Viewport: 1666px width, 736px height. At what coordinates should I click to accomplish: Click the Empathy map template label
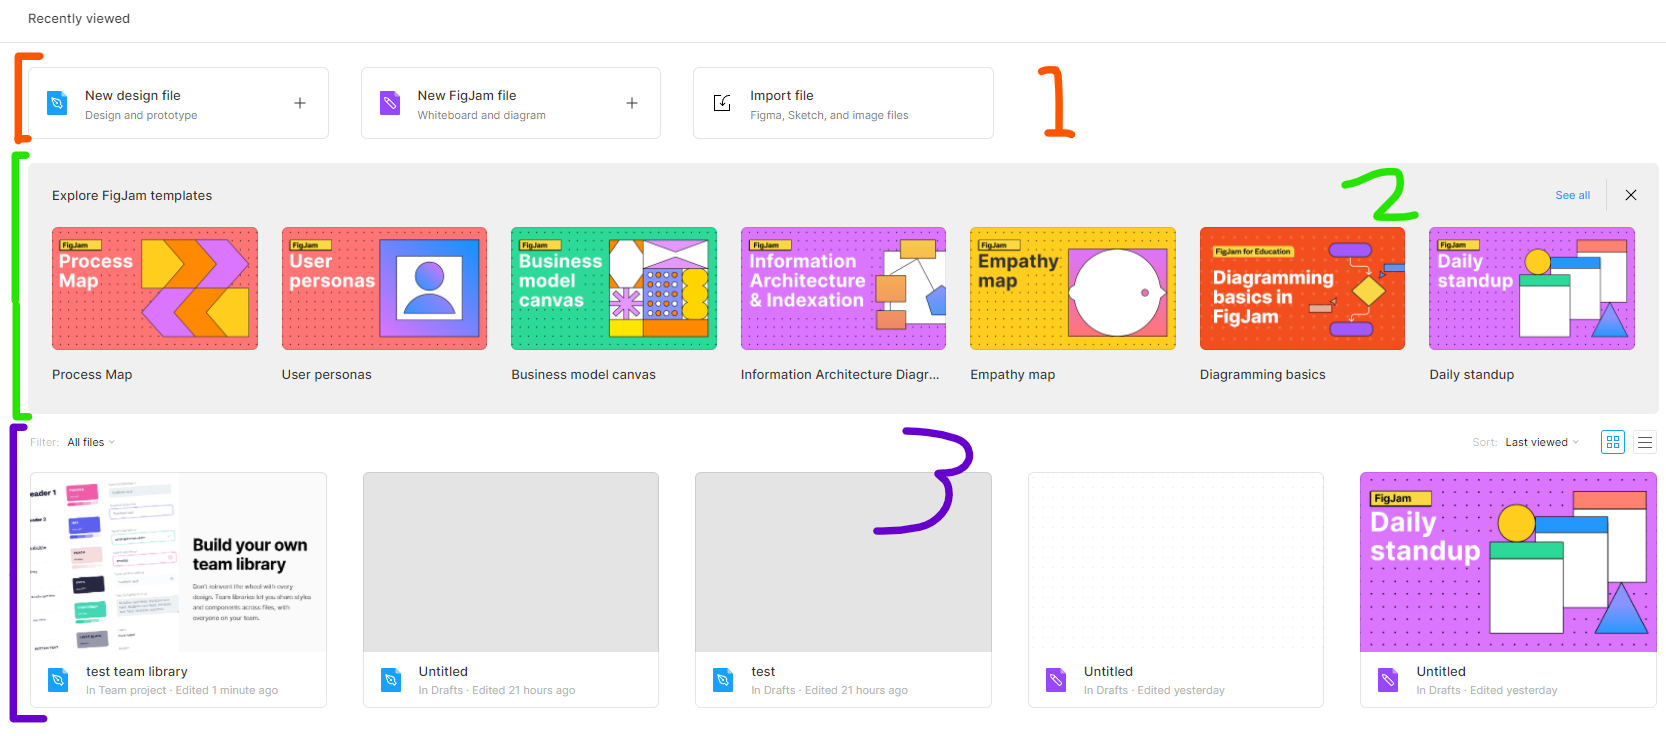pos(1012,374)
